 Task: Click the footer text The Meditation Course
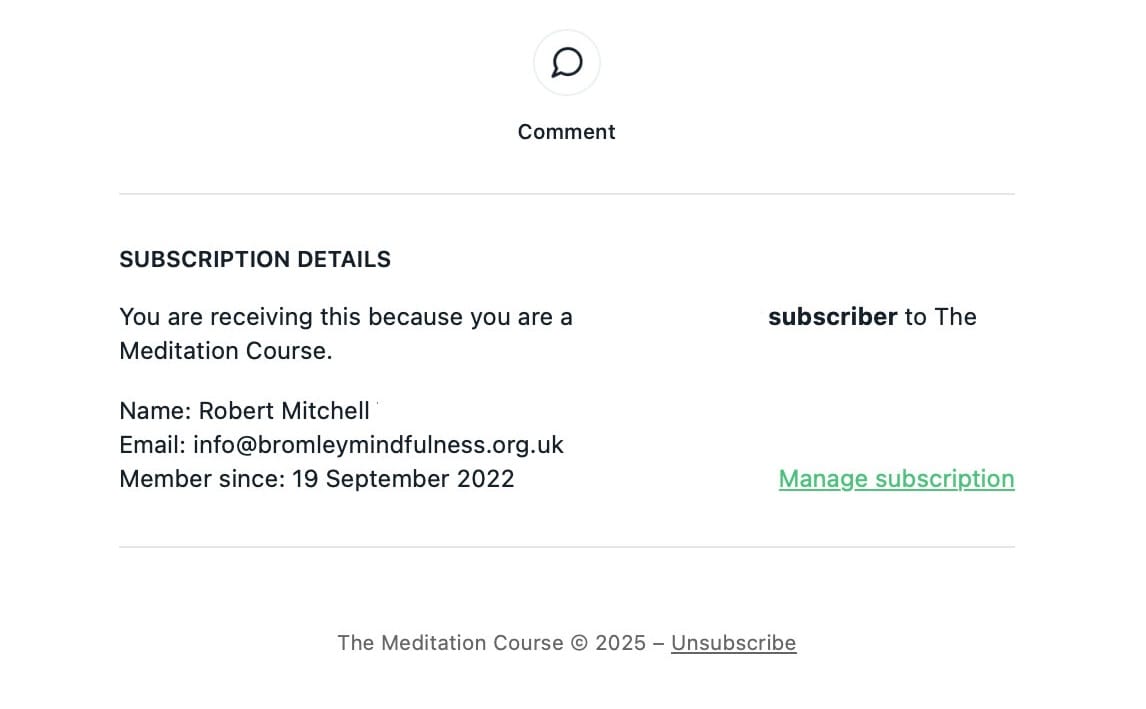450,643
